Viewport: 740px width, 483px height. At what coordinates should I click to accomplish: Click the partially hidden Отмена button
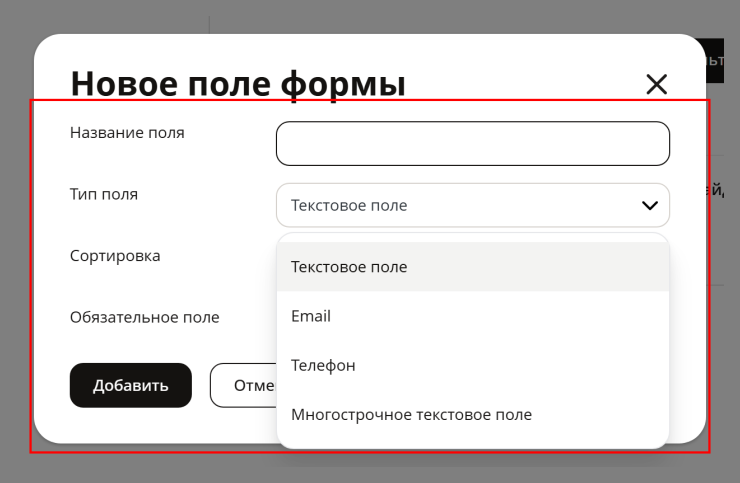click(x=244, y=385)
